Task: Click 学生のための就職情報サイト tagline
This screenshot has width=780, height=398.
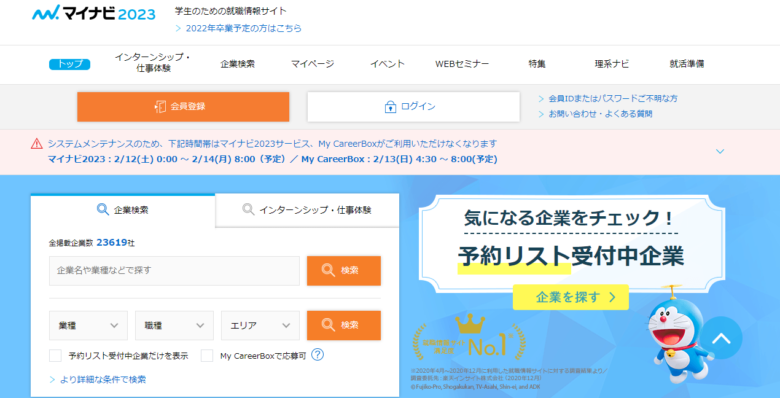Action: pyautogui.click(x=231, y=11)
